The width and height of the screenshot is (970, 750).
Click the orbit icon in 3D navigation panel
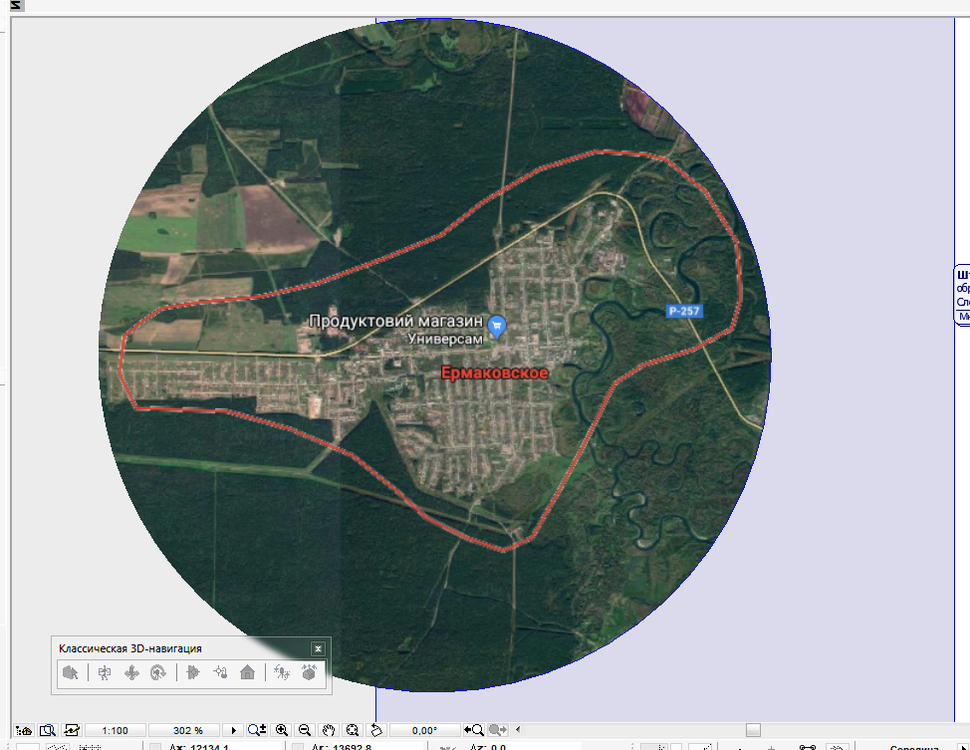(157, 673)
